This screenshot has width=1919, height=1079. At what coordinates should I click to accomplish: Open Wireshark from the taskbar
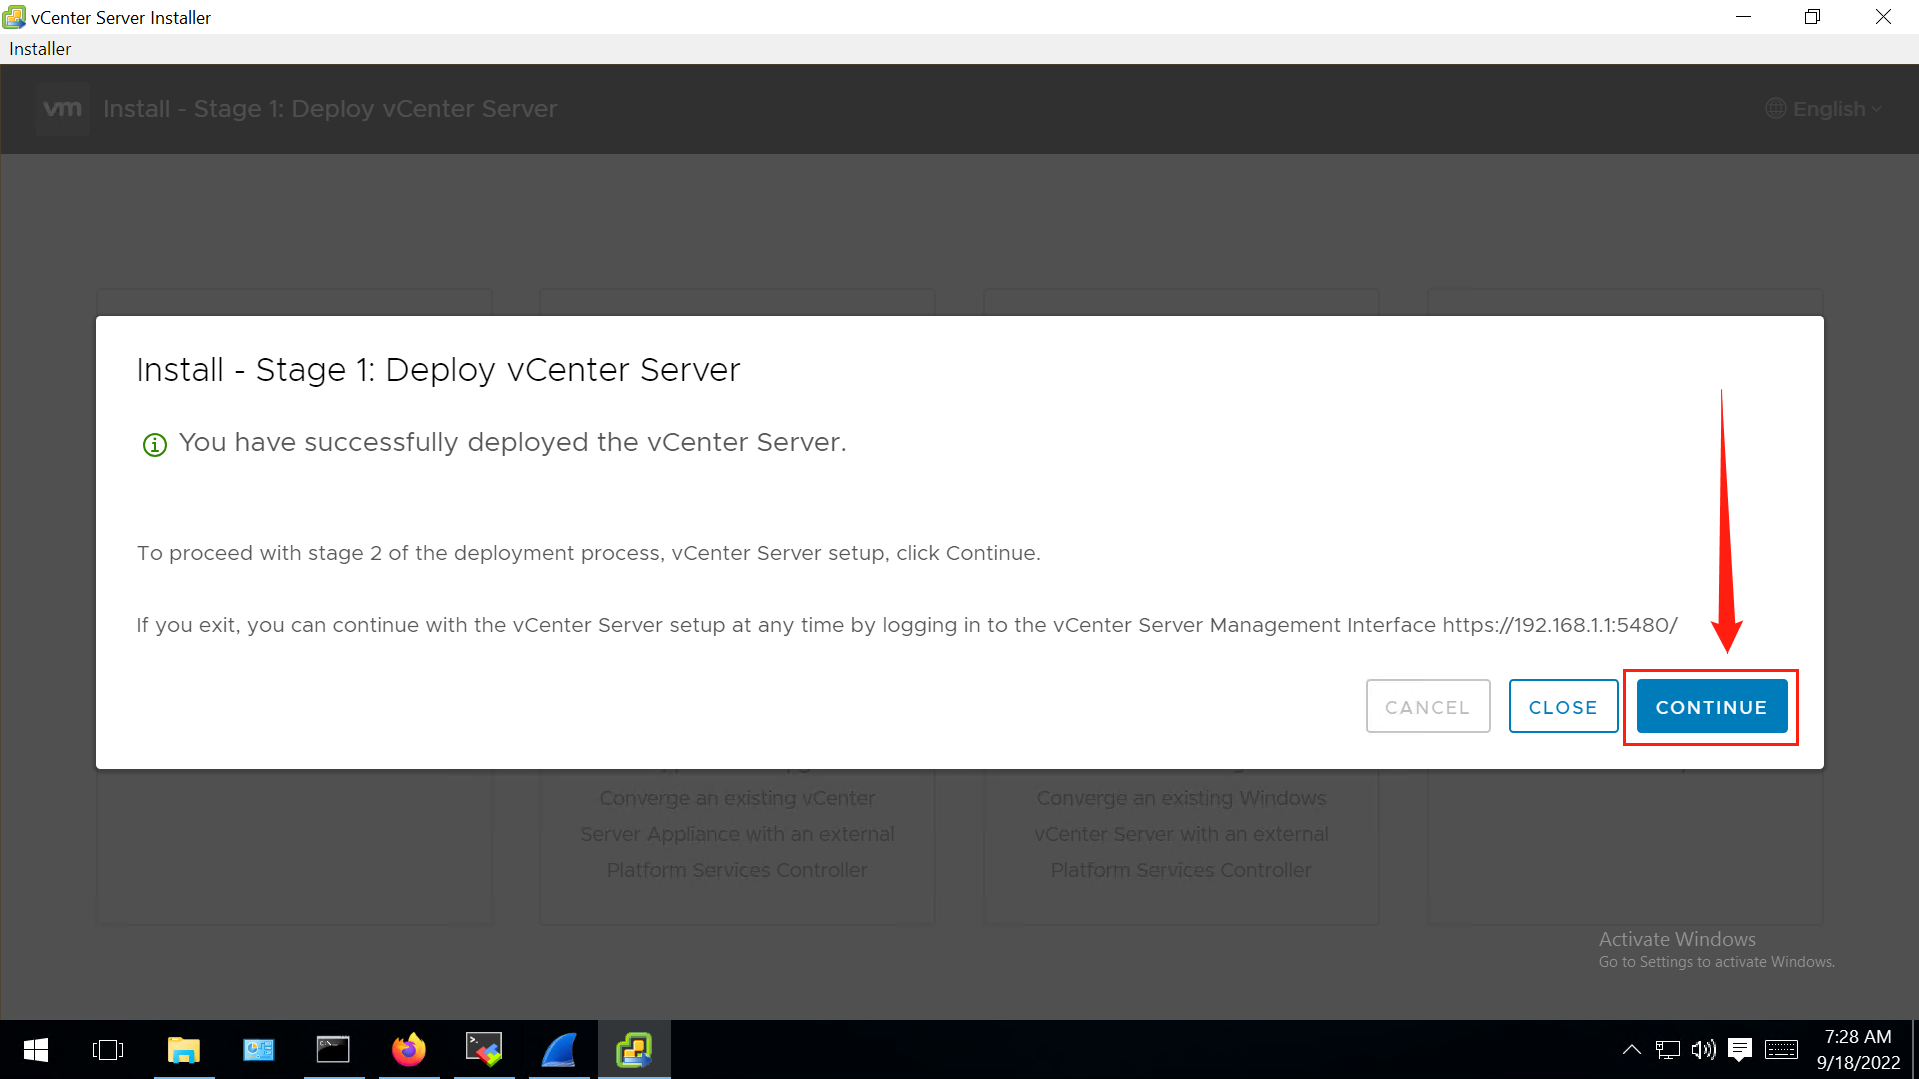pos(559,1050)
